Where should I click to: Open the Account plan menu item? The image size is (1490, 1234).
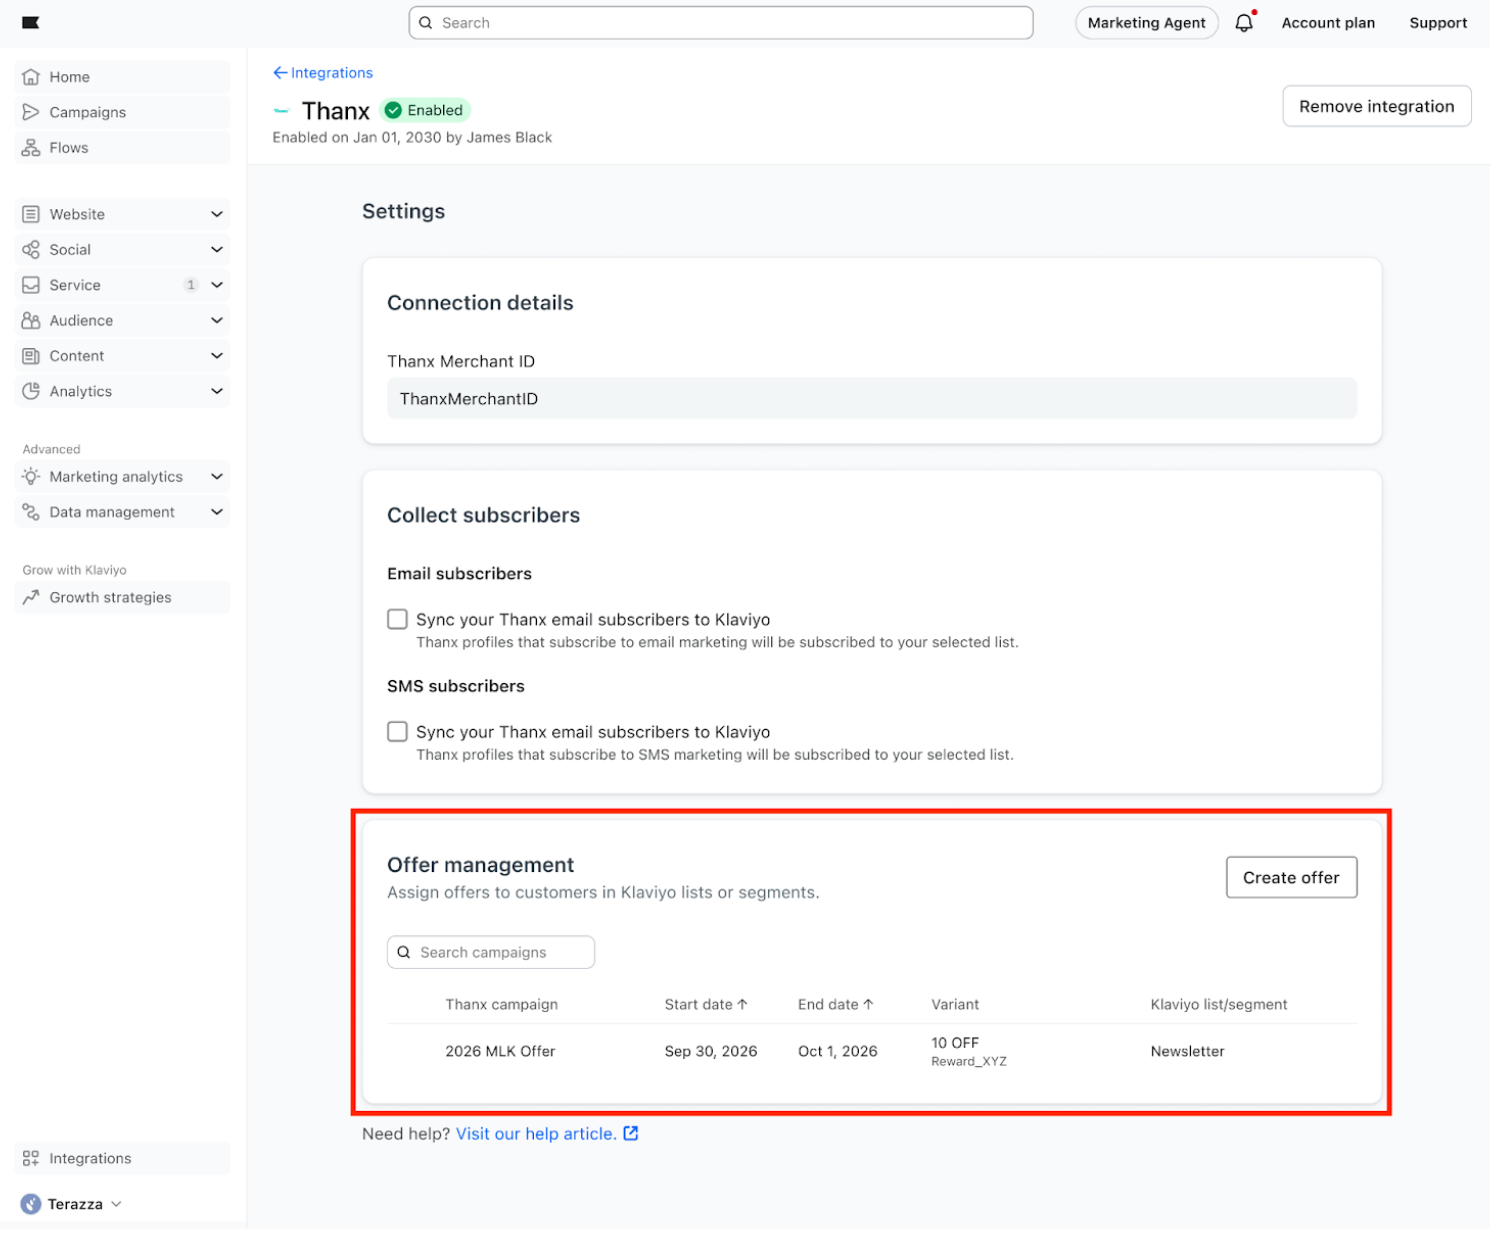(1328, 23)
